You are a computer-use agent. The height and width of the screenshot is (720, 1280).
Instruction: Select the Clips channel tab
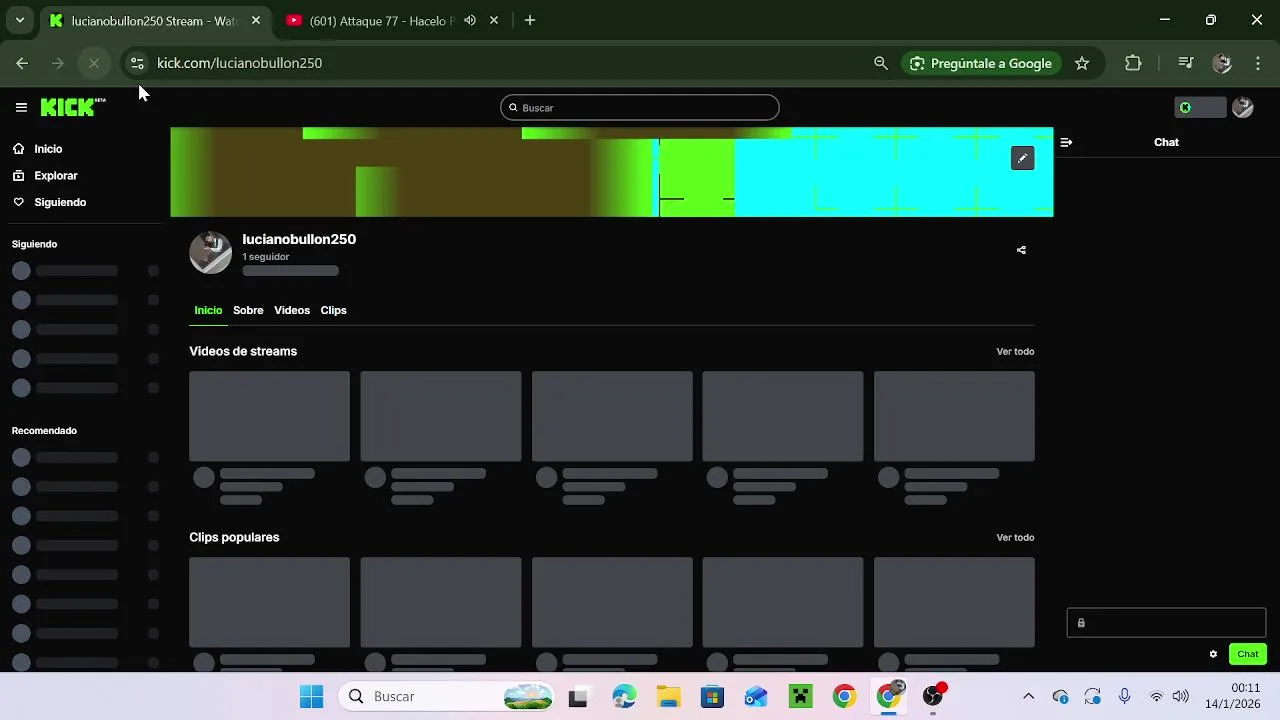pyautogui.click(x=333, y=310)
